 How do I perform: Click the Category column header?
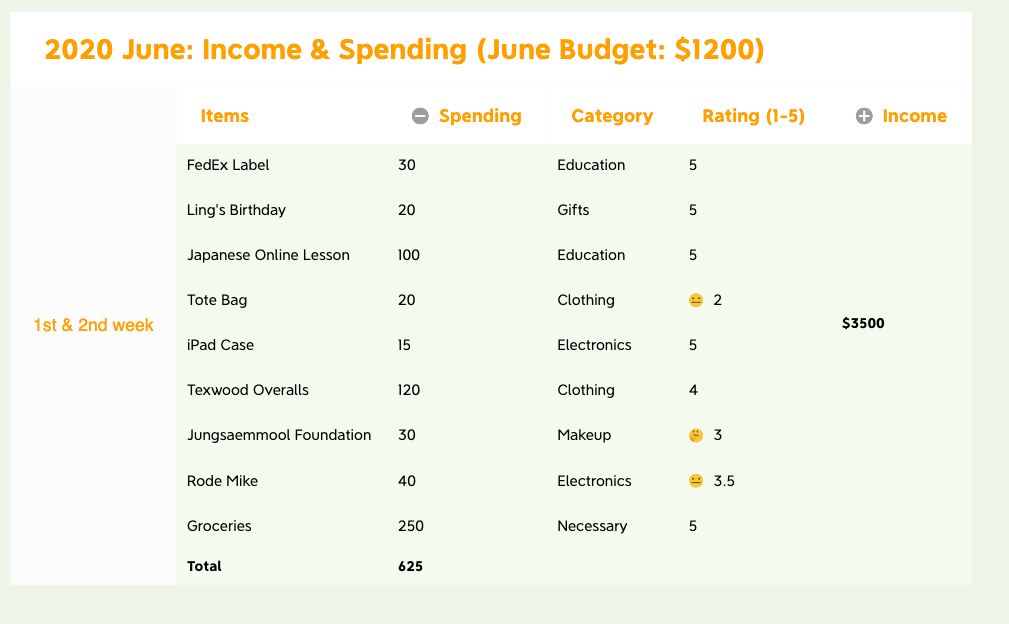(x=612, y=116)
